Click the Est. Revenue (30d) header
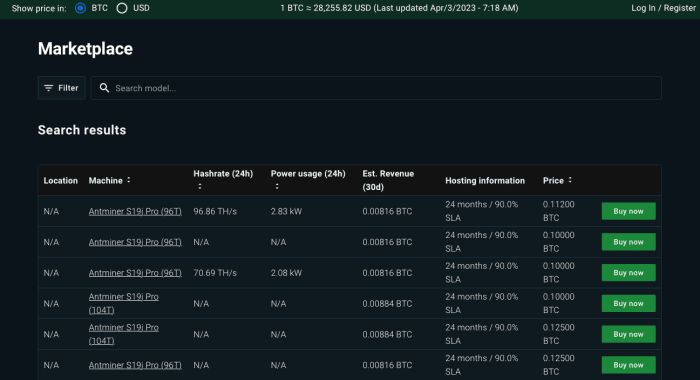Screen dimensions: 700x380 (388, 180)
